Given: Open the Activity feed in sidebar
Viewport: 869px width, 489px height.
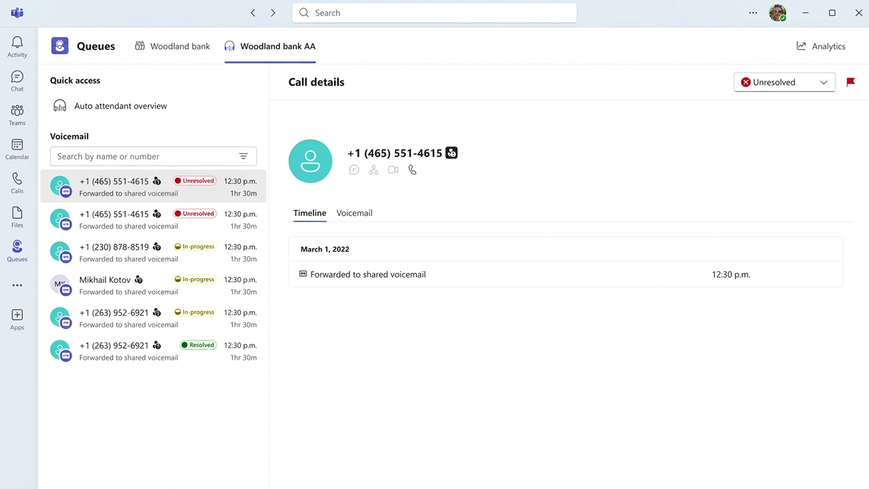Looking at the screenshot, I should 17,47.
